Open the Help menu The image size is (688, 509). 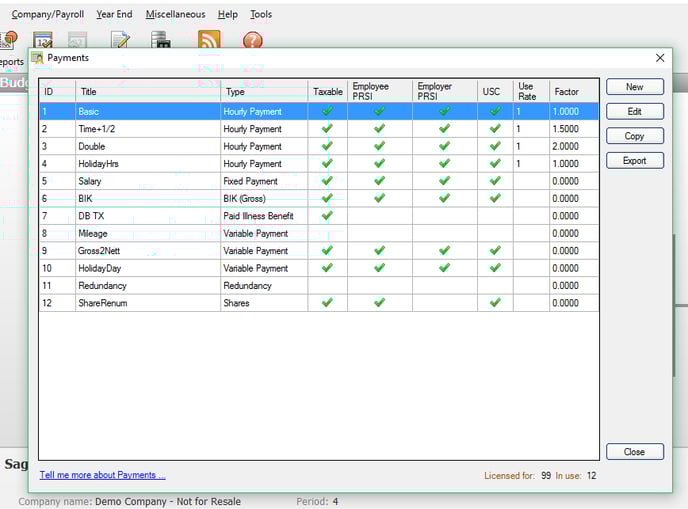pyautogui.click(x=227, y=14)
